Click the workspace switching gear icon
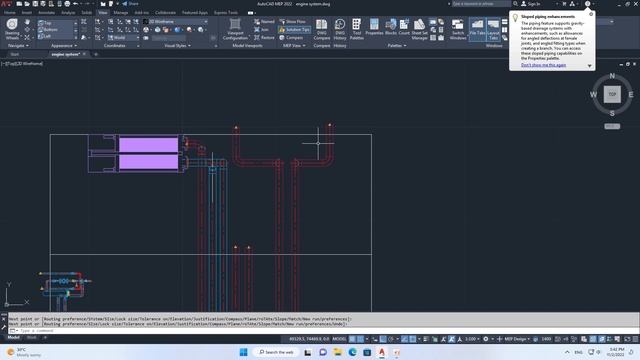The image size is (640, 360). [486, 339]
